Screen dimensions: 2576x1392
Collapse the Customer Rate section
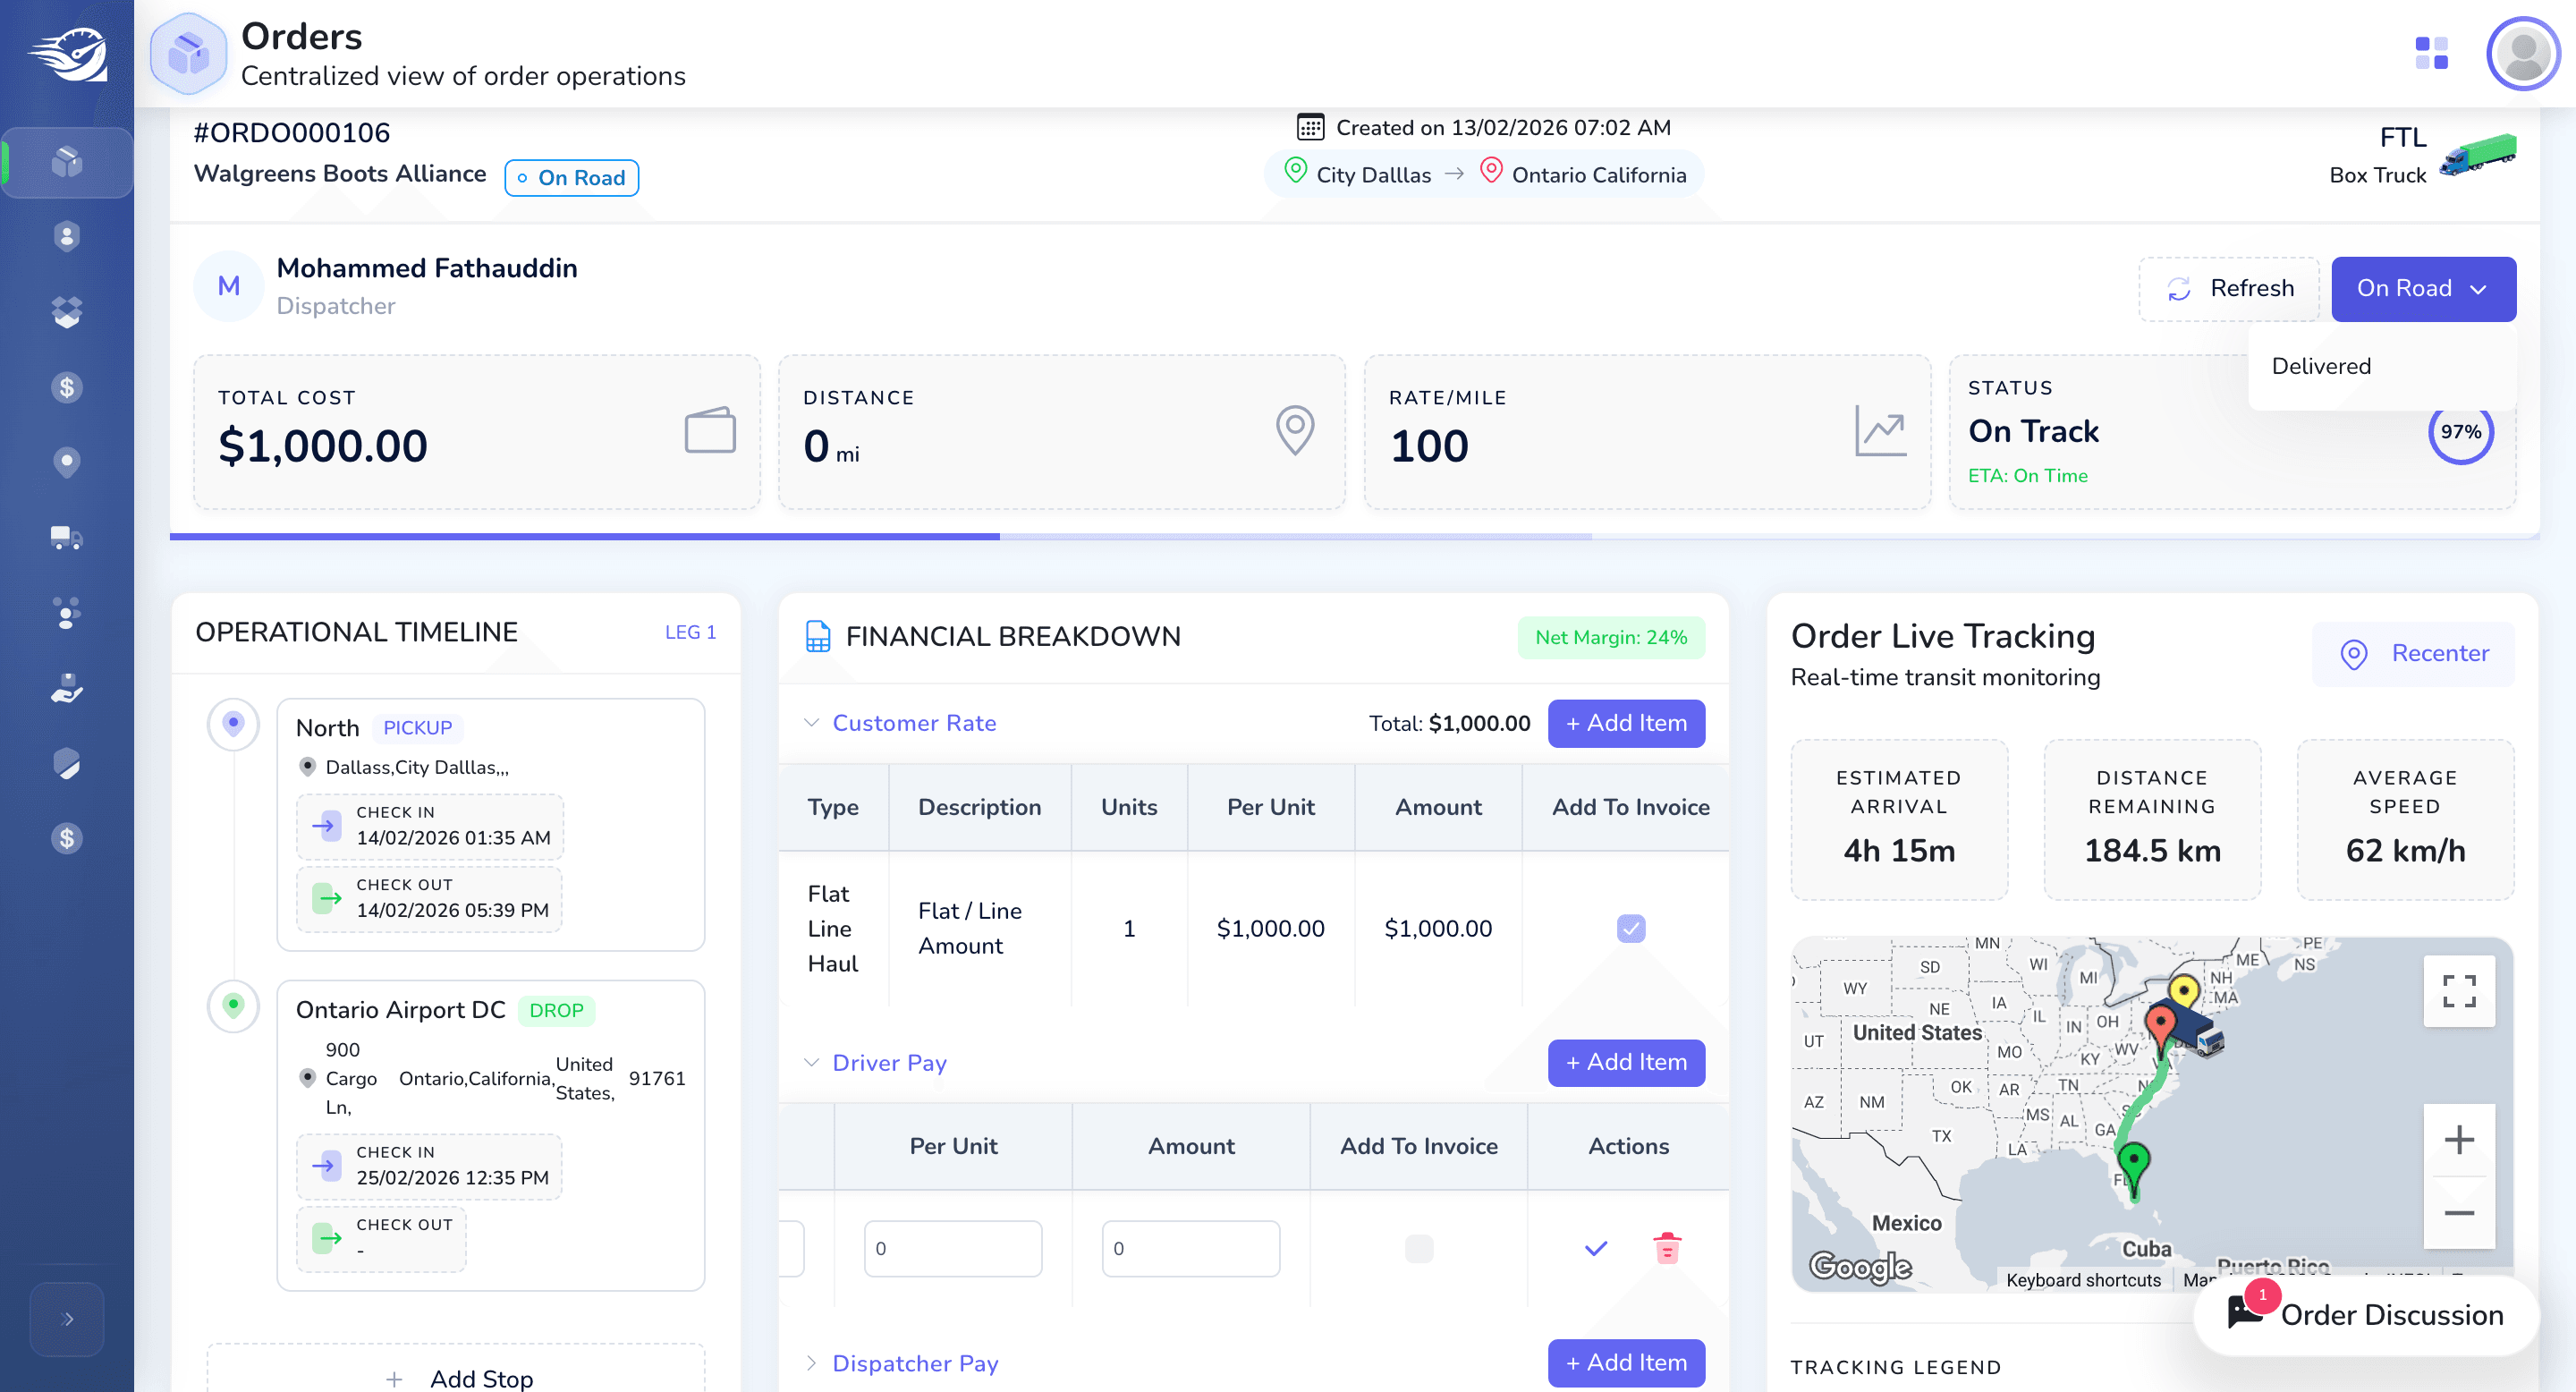tap(811, 722)
